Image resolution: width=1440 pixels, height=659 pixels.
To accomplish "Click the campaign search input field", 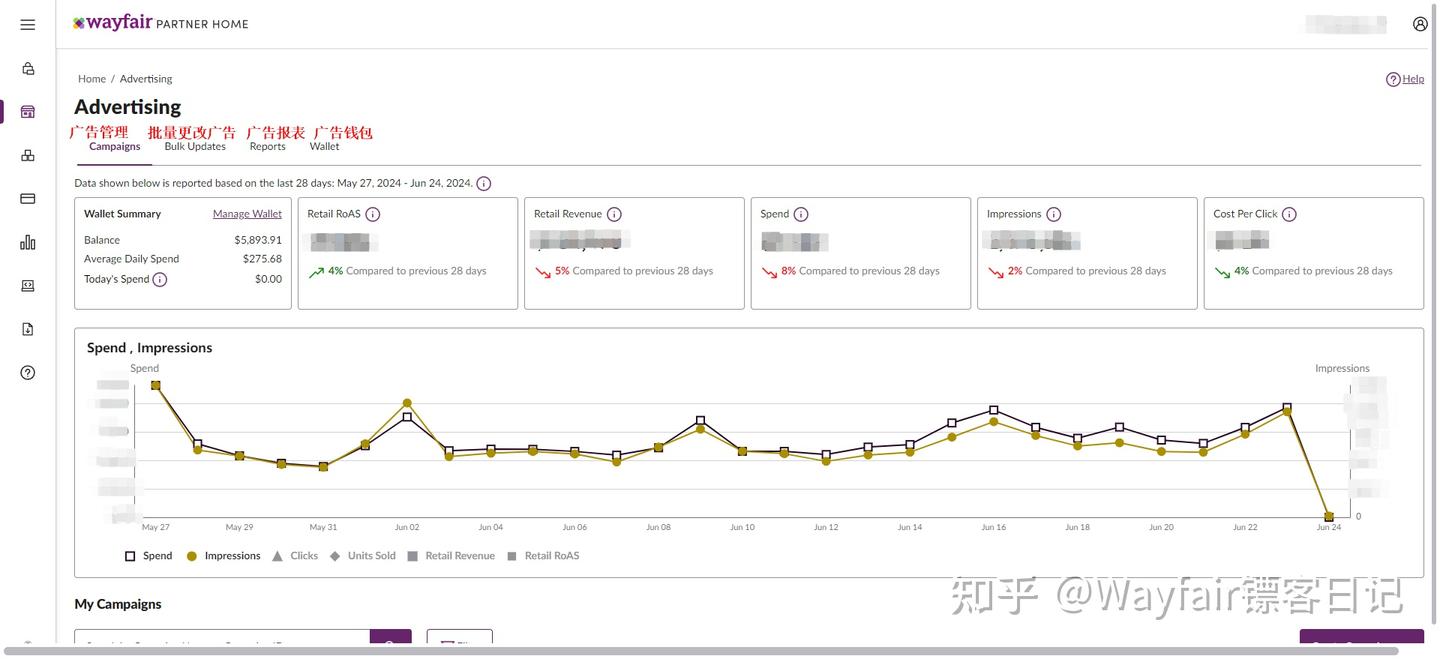I will (220, 643).
